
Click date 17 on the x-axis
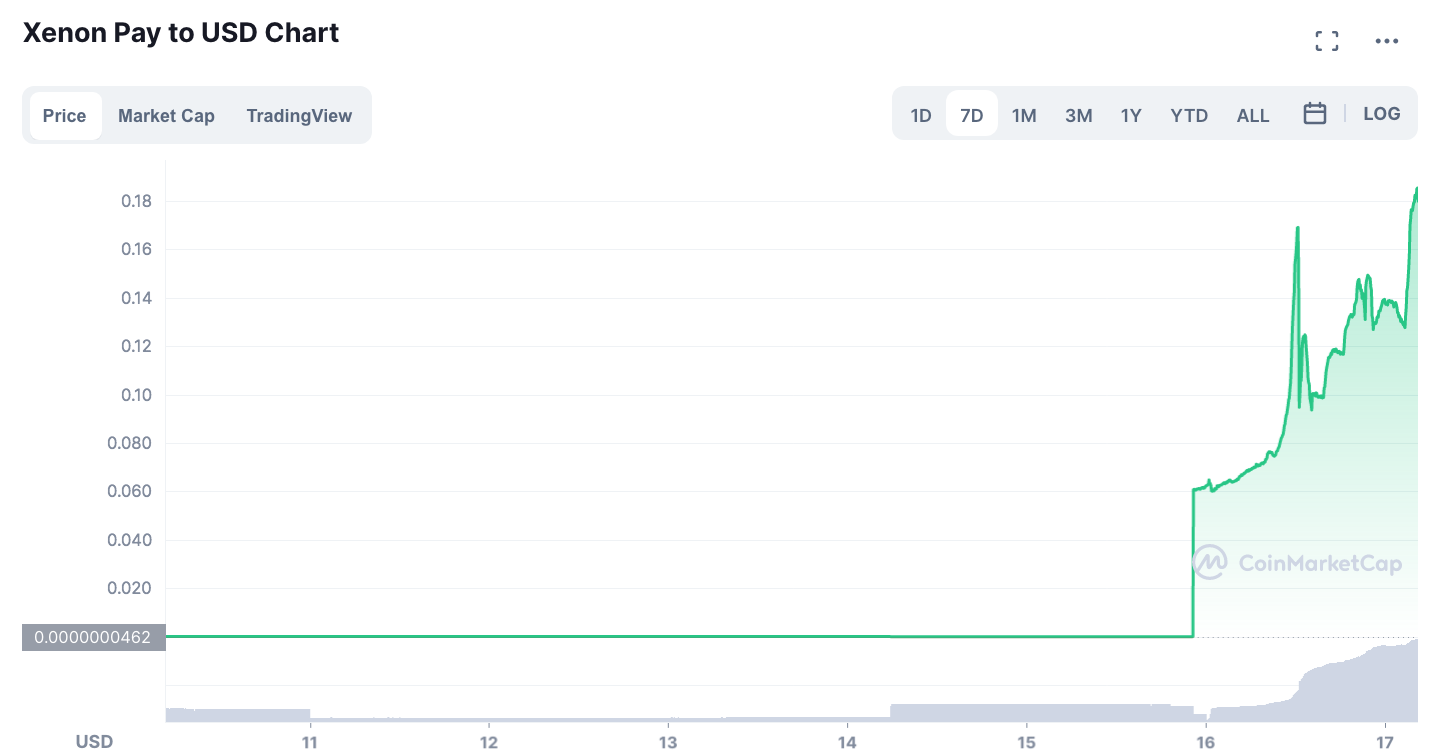(1384, 742)
